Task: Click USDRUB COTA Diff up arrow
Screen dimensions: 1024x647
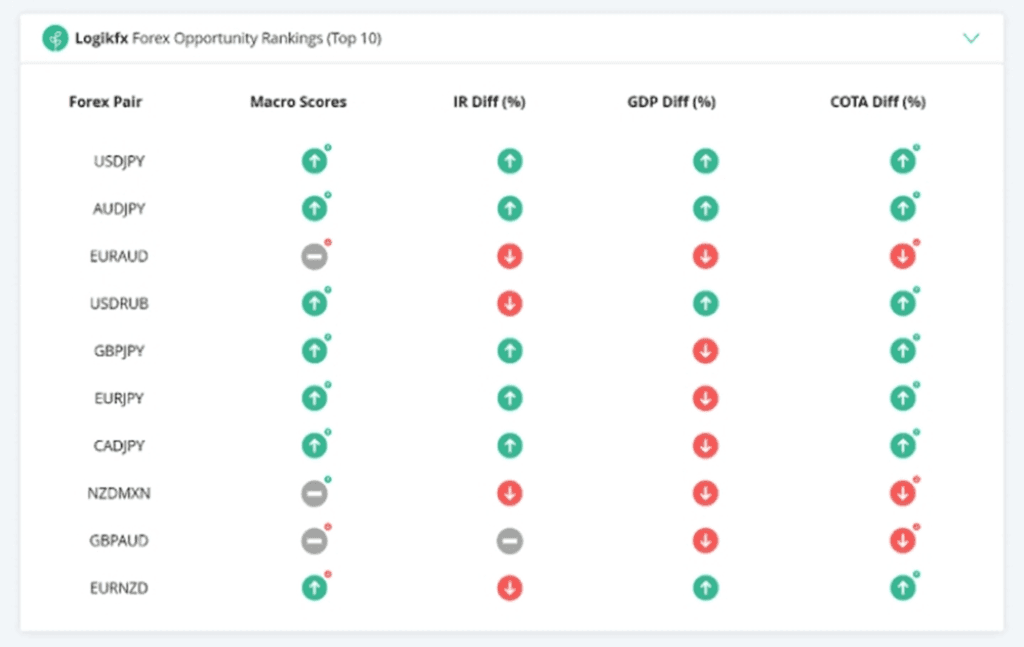Action: pyautogui.click(x=903, y=303)
